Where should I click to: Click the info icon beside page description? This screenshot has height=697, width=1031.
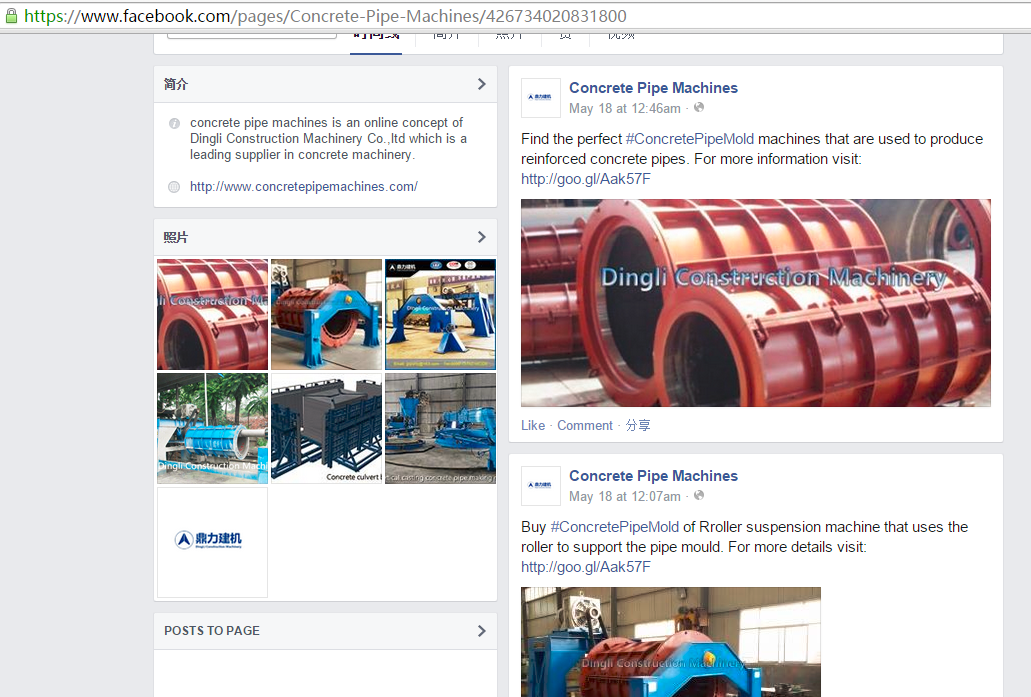[x=174, y=123]
